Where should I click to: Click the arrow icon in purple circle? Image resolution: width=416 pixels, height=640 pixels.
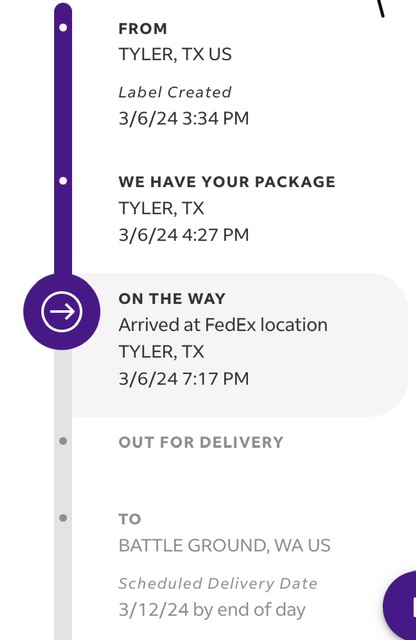62,312
